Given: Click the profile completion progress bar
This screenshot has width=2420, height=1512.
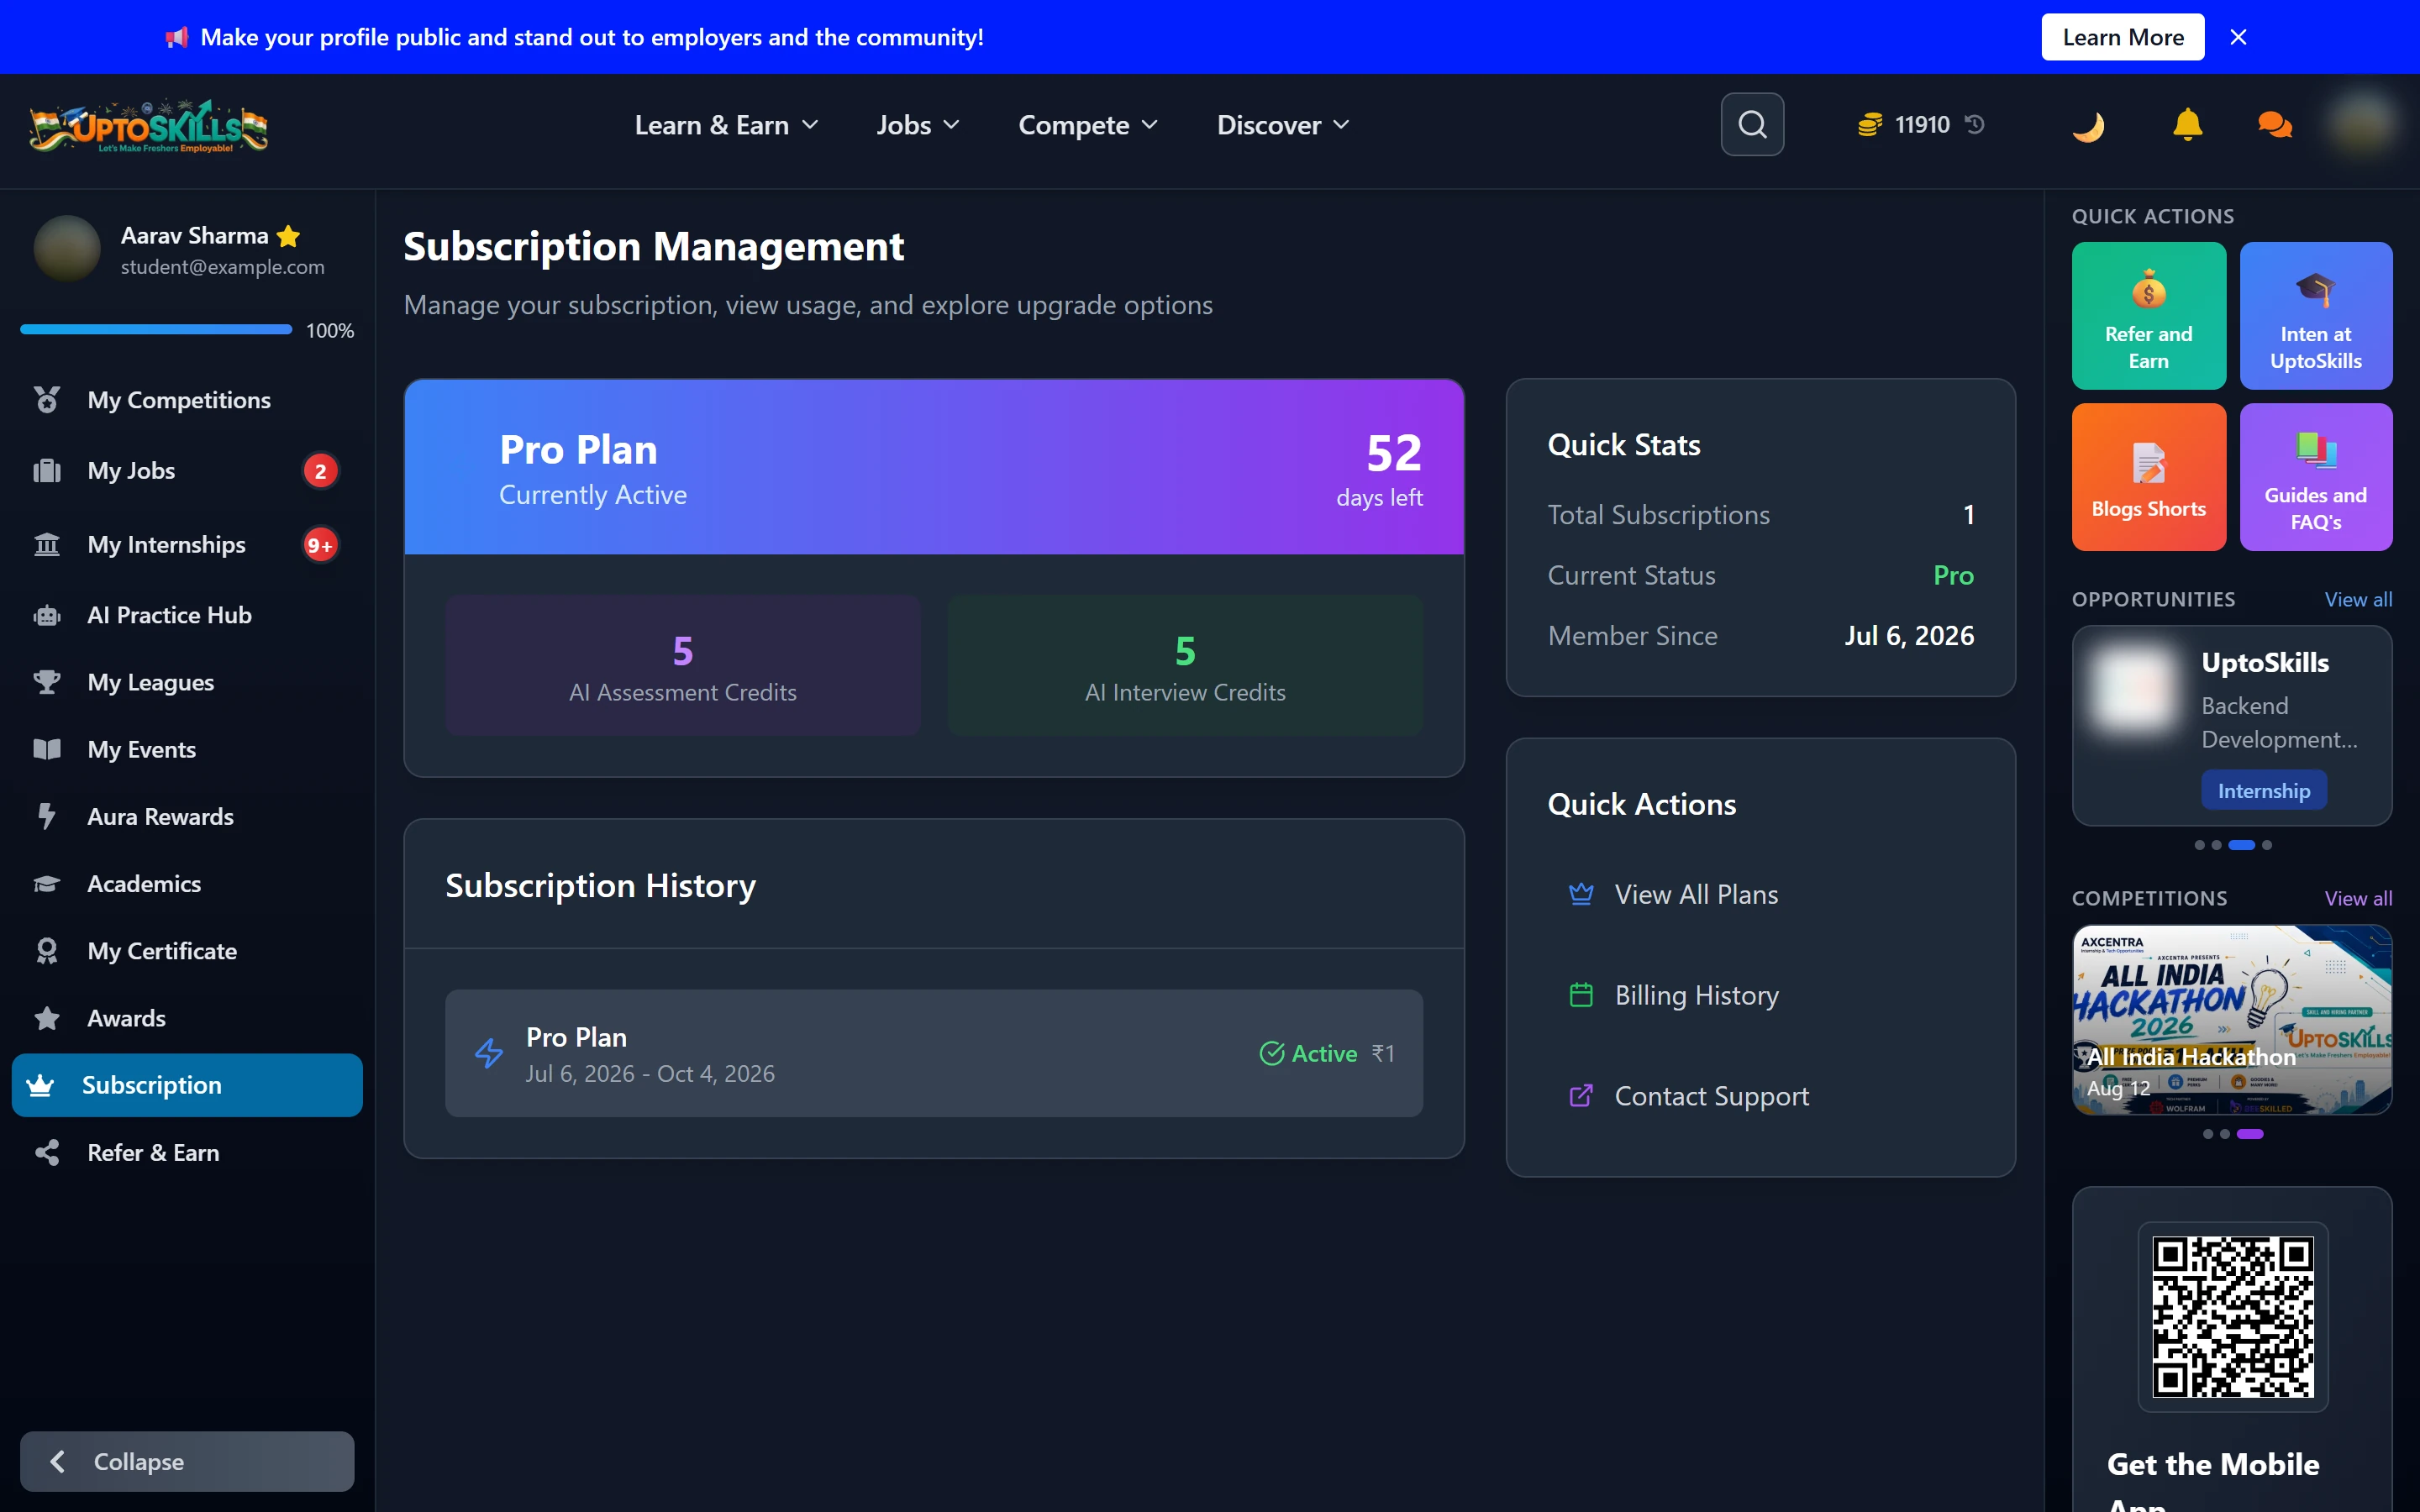Looking at the screenshot, I should [x=156, y=329].
